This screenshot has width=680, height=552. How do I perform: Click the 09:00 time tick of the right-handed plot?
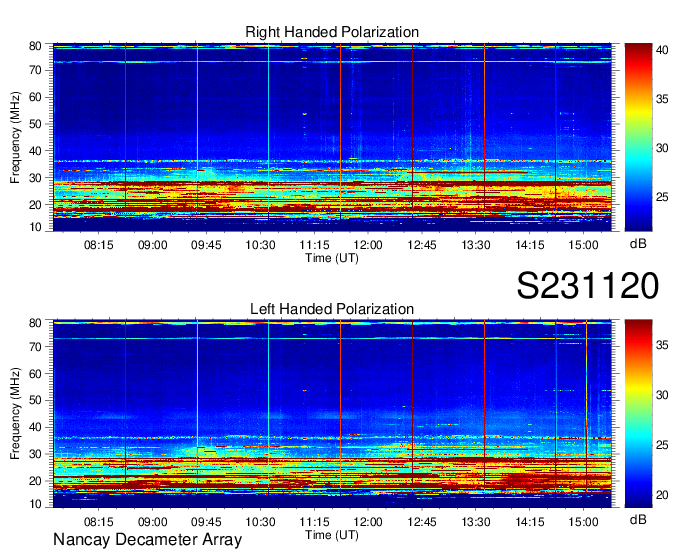pos(153,245)
